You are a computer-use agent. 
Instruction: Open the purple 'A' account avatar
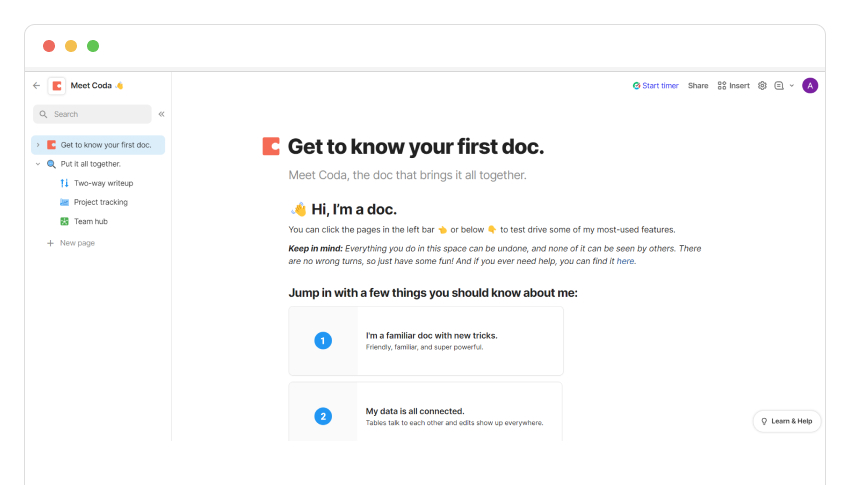(810, 86)
